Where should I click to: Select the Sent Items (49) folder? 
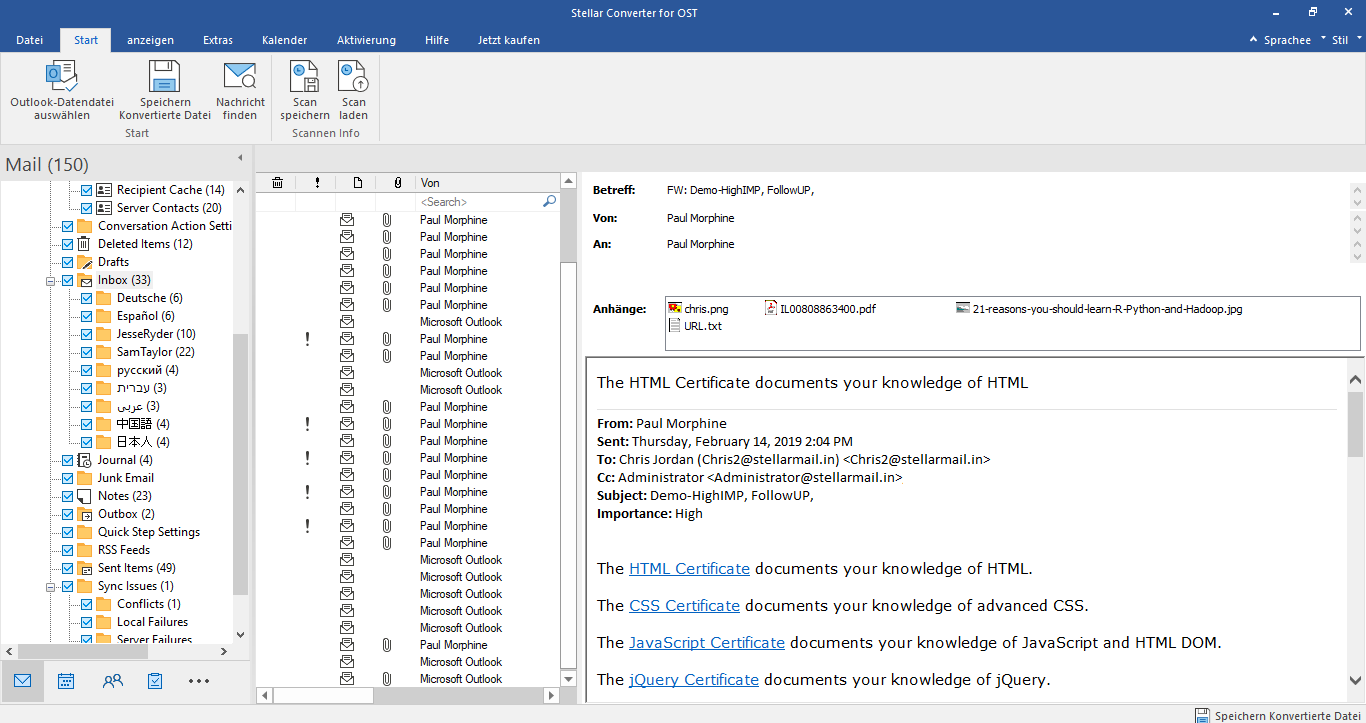point(136,568)
